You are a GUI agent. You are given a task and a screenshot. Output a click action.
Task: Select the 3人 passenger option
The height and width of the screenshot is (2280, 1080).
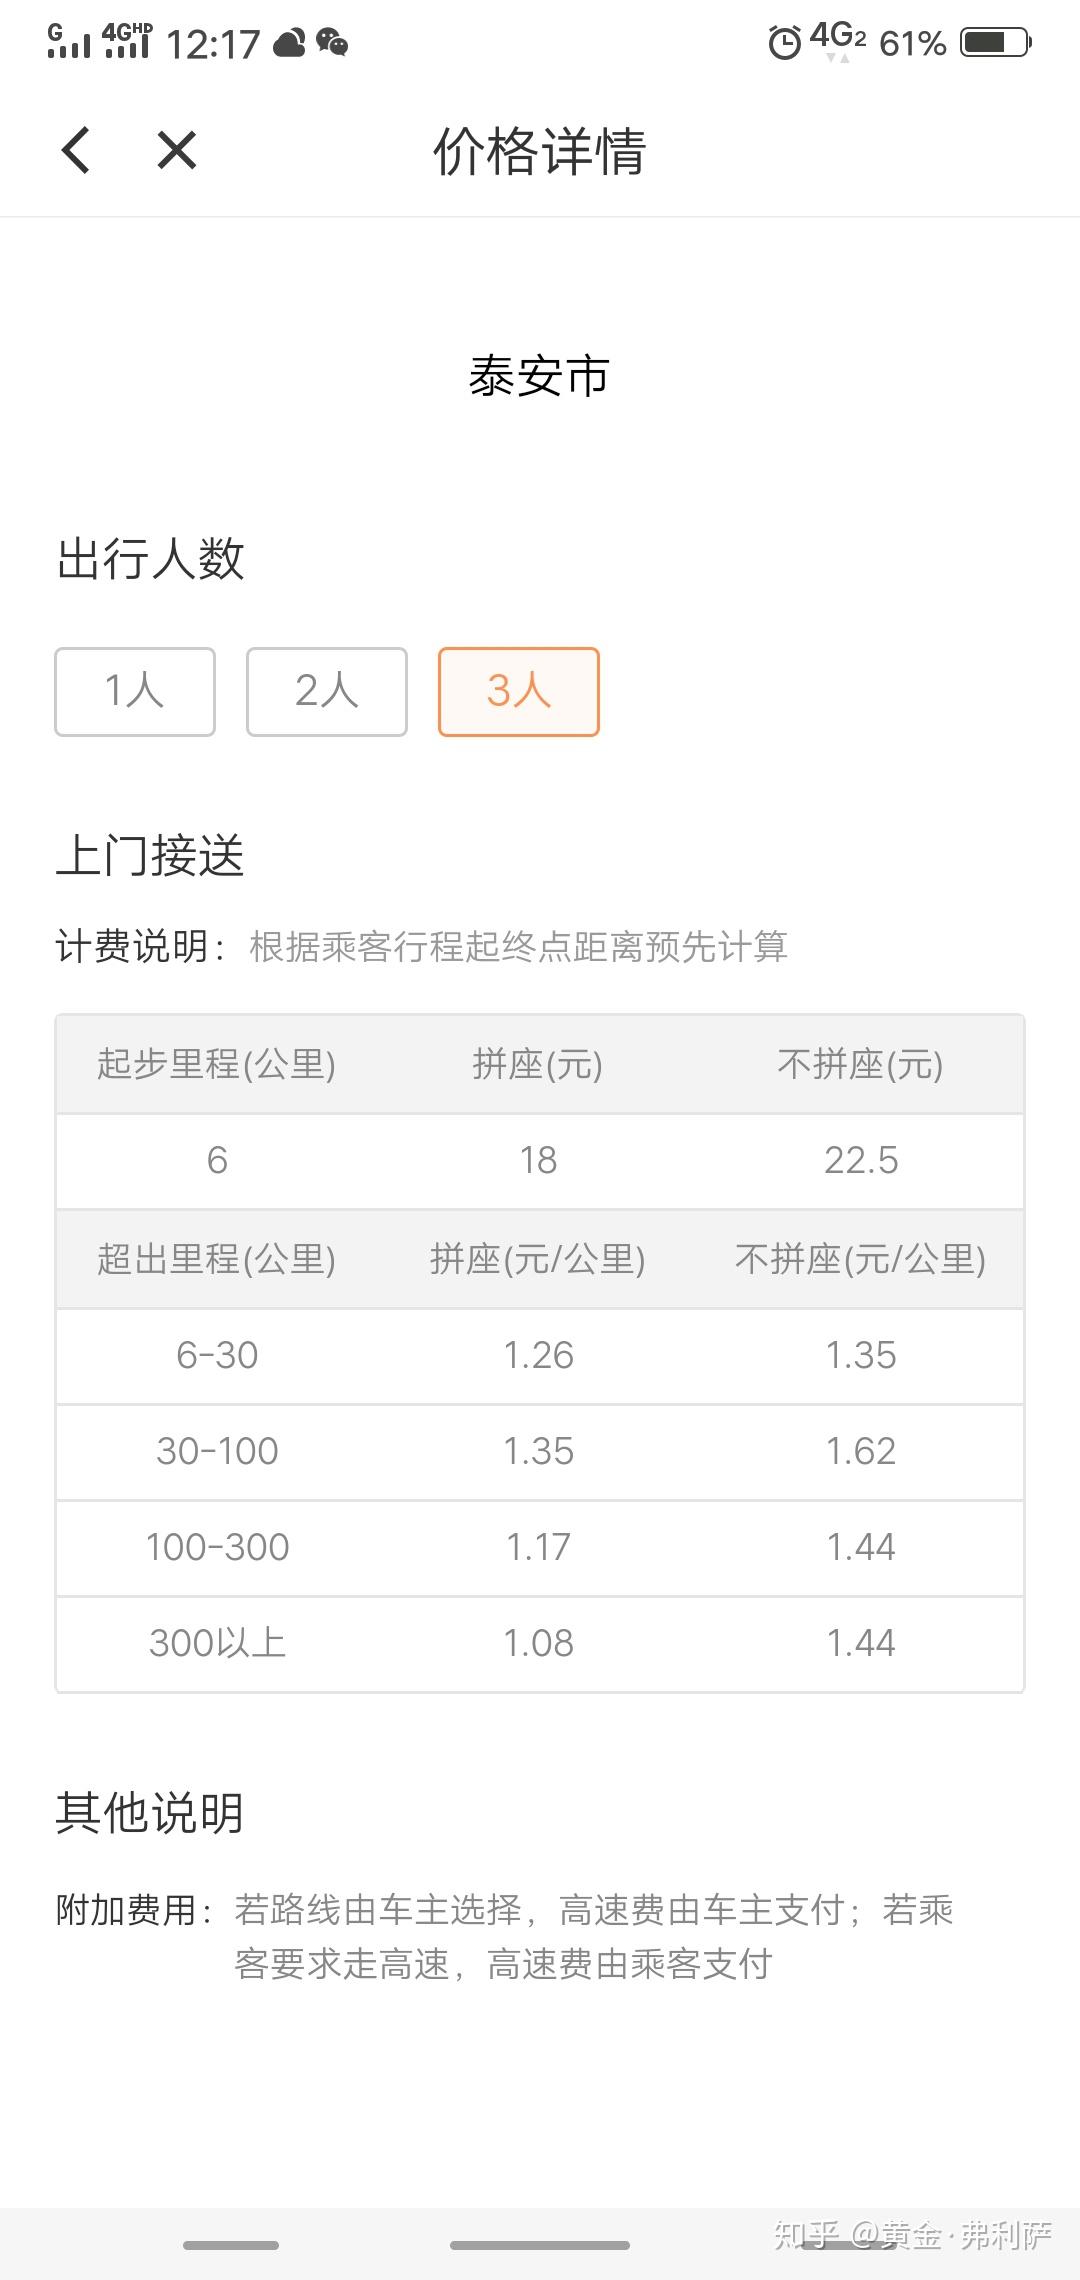coord(519,692)
